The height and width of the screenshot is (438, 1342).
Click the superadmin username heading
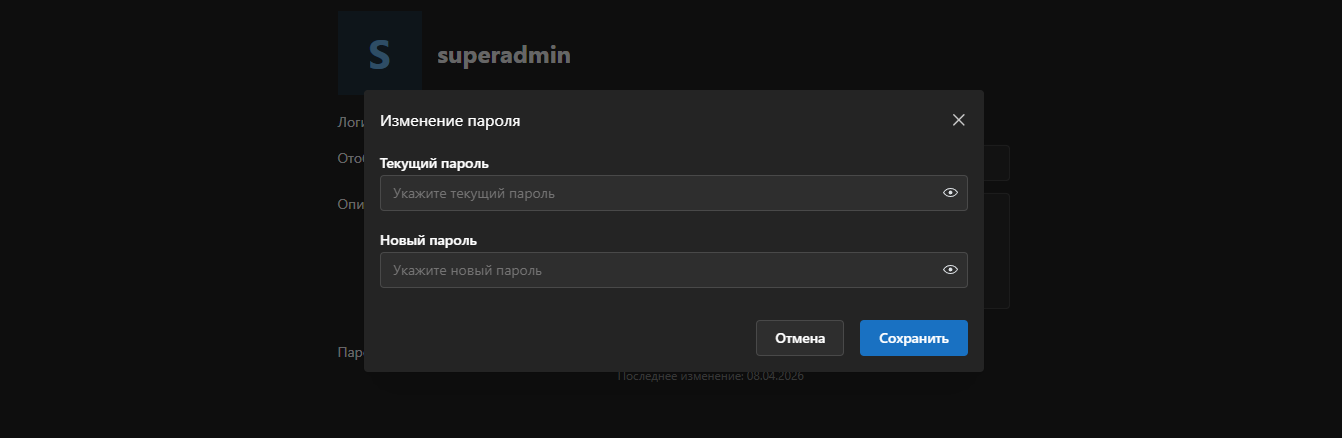click(503, 56)
